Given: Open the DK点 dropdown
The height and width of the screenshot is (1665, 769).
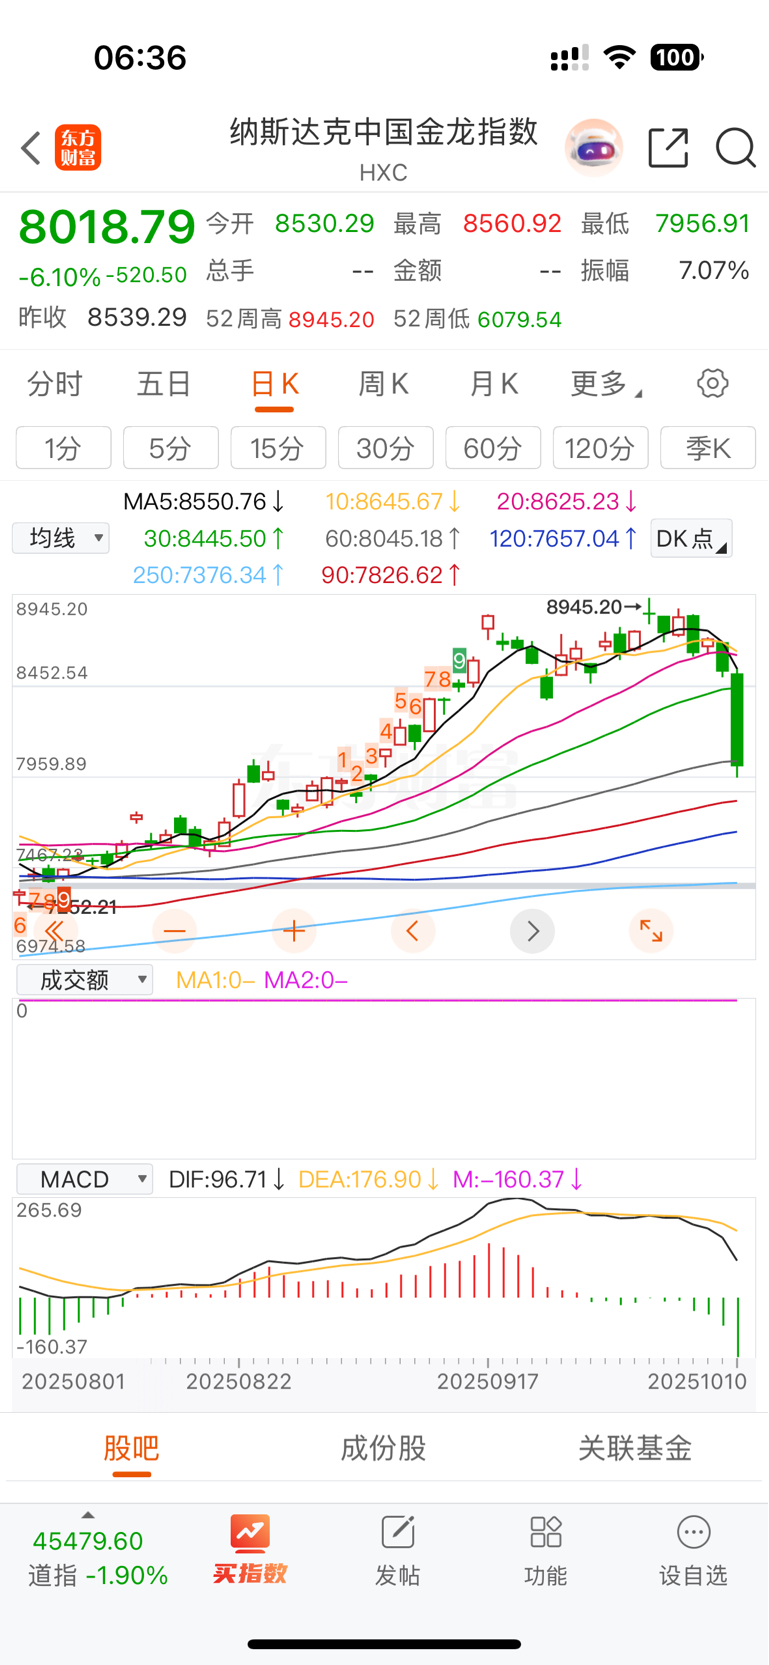Looking at the screenshot, I should click(691, 538).
